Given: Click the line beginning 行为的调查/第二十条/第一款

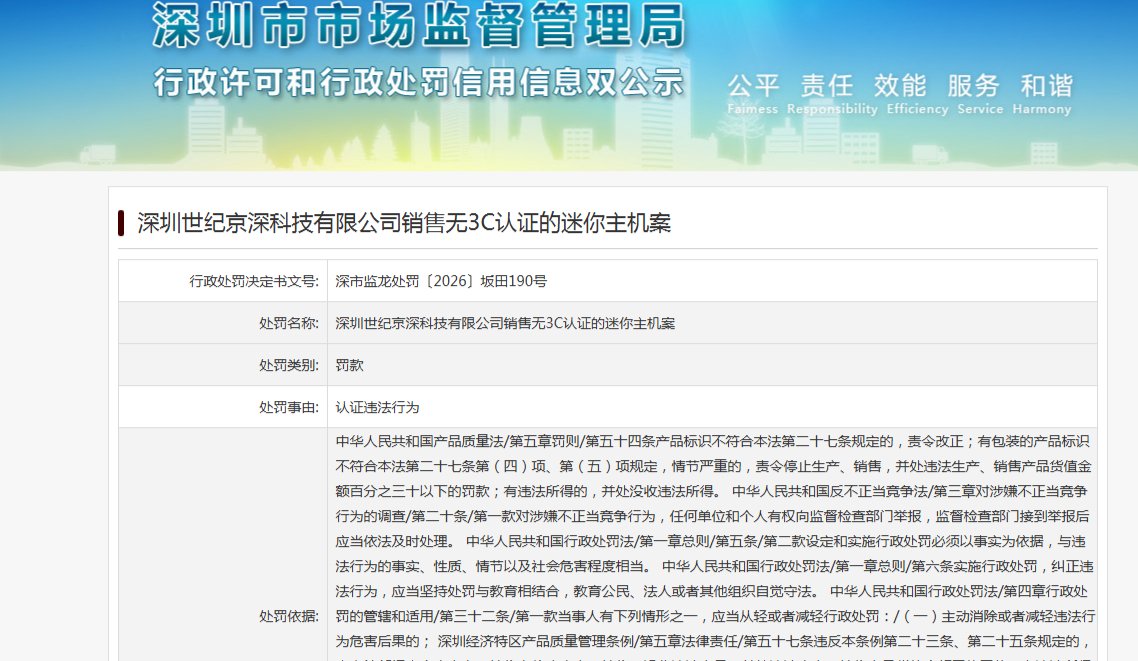Looking at the screenshot, I should coord(713,516).
